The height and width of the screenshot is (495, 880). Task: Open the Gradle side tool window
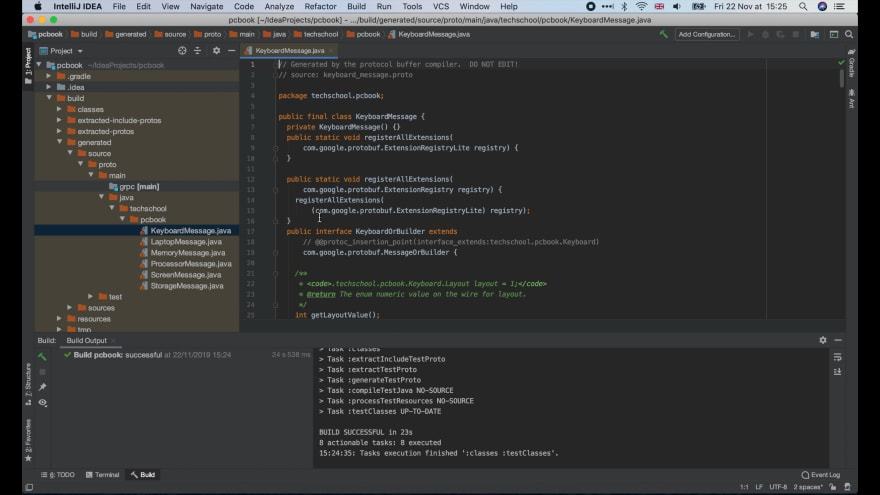pos(851,63)
